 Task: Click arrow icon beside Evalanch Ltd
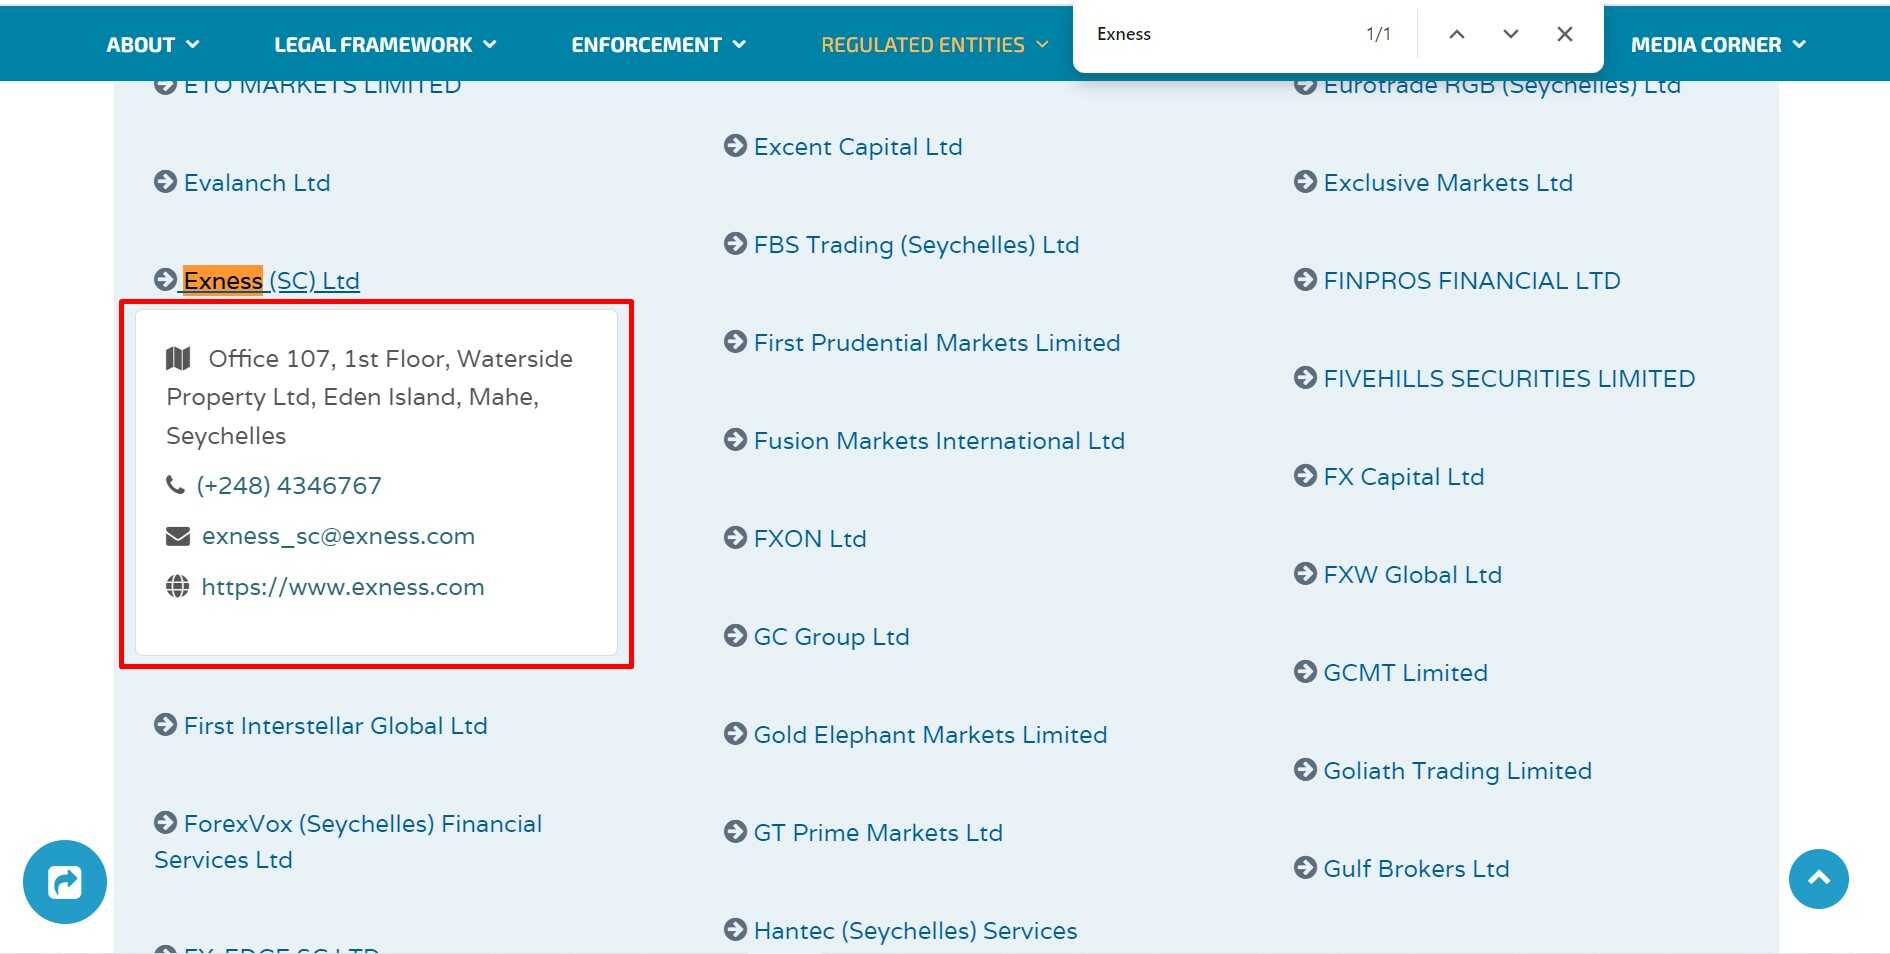(165, 182)
